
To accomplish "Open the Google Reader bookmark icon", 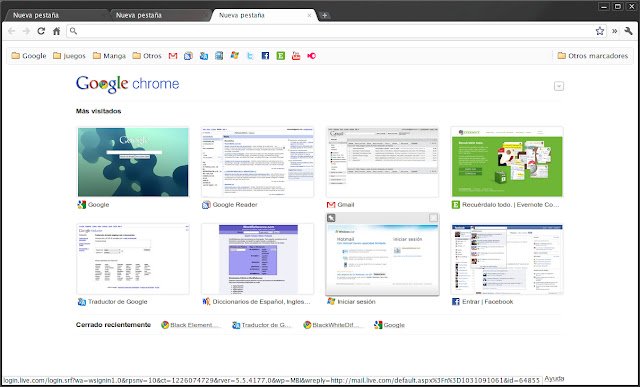I will coord(188,56).
